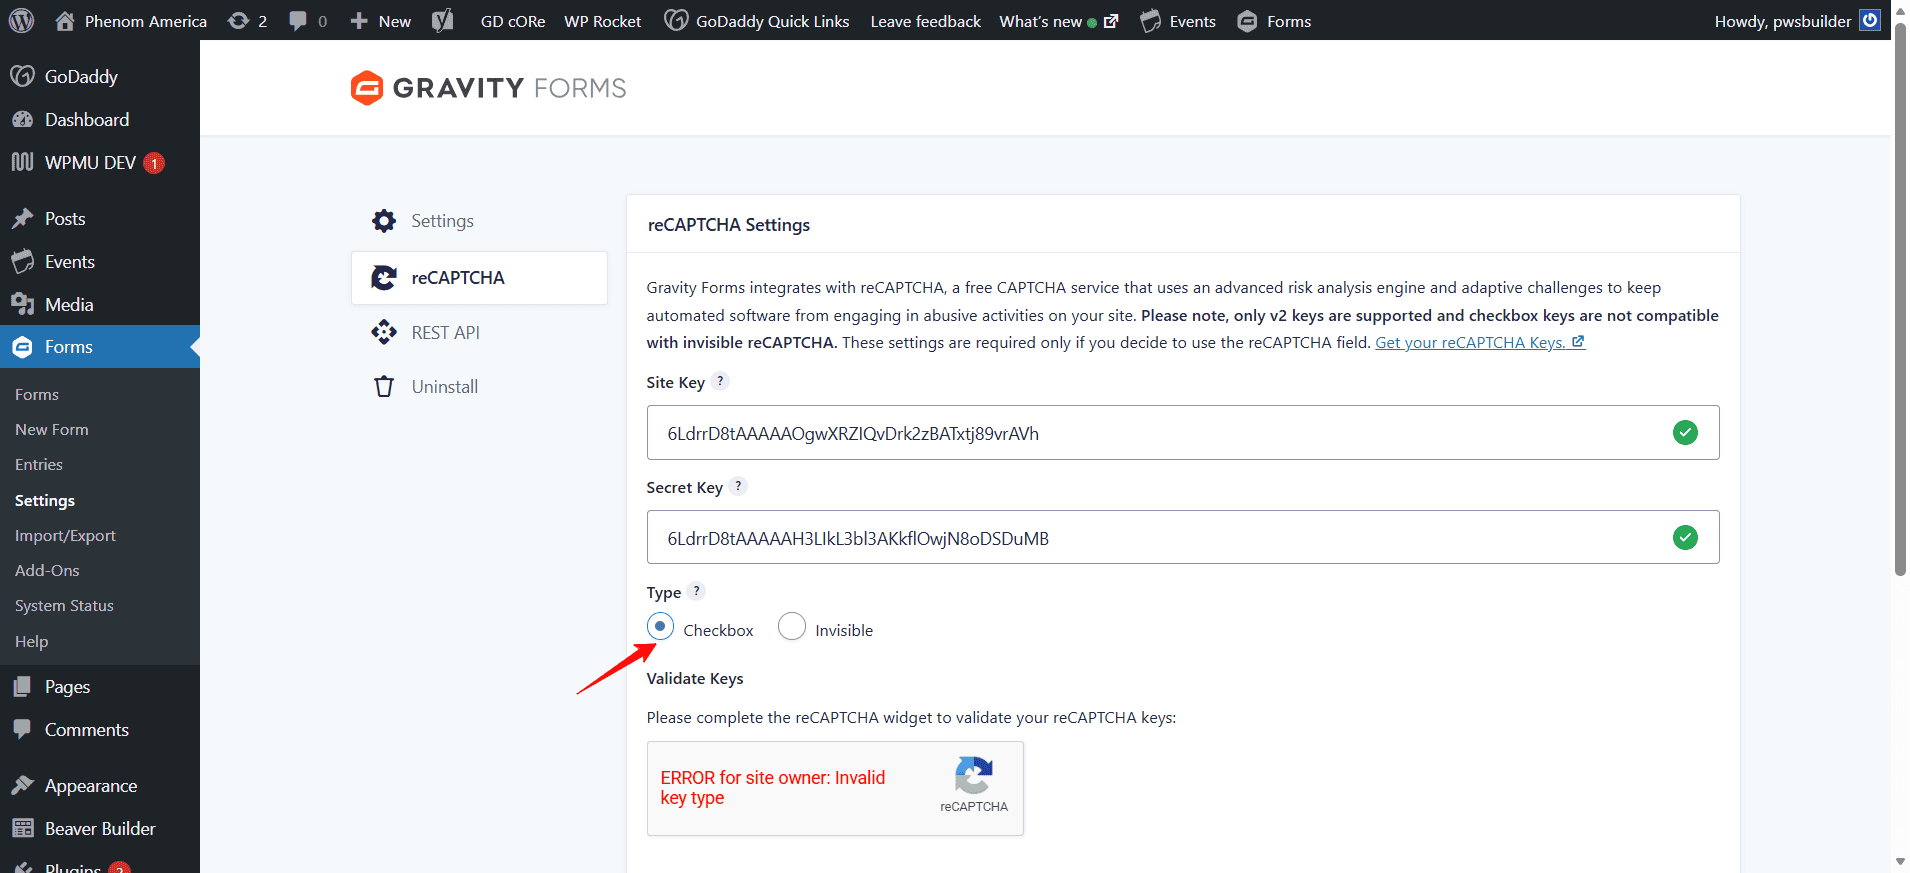1910x873 pixels.
Task: Click the Gravity Forms logo
Action: tap(488, 88)
